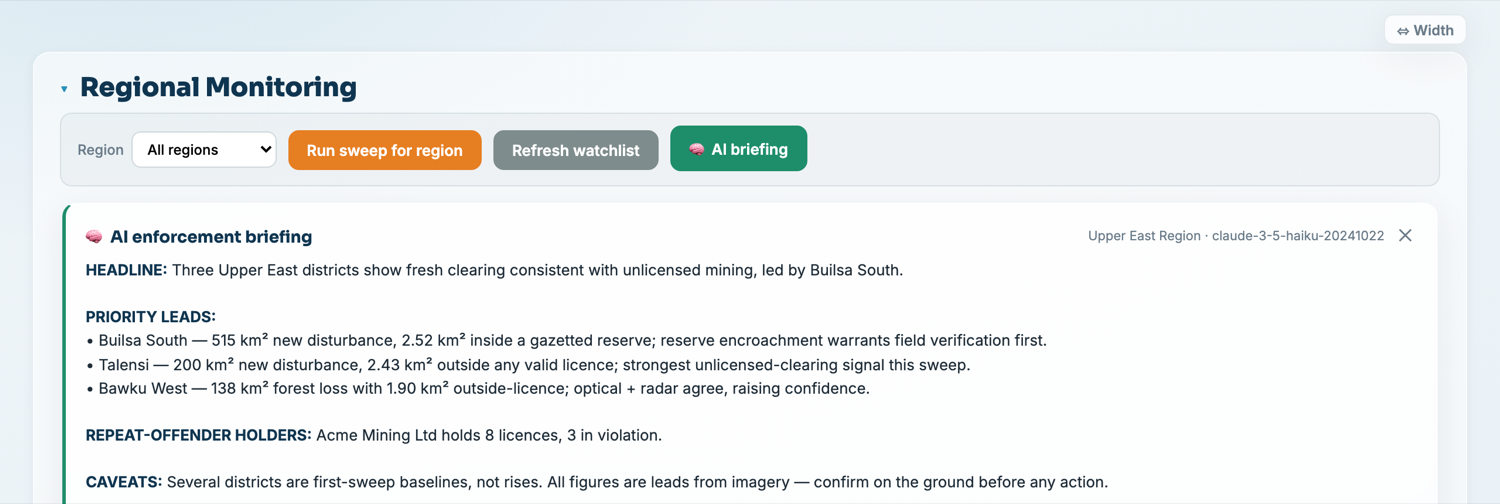Click the brain icon beside AI enforcement briefing
The image size is (1500, 504).
[x=94, y=237]
